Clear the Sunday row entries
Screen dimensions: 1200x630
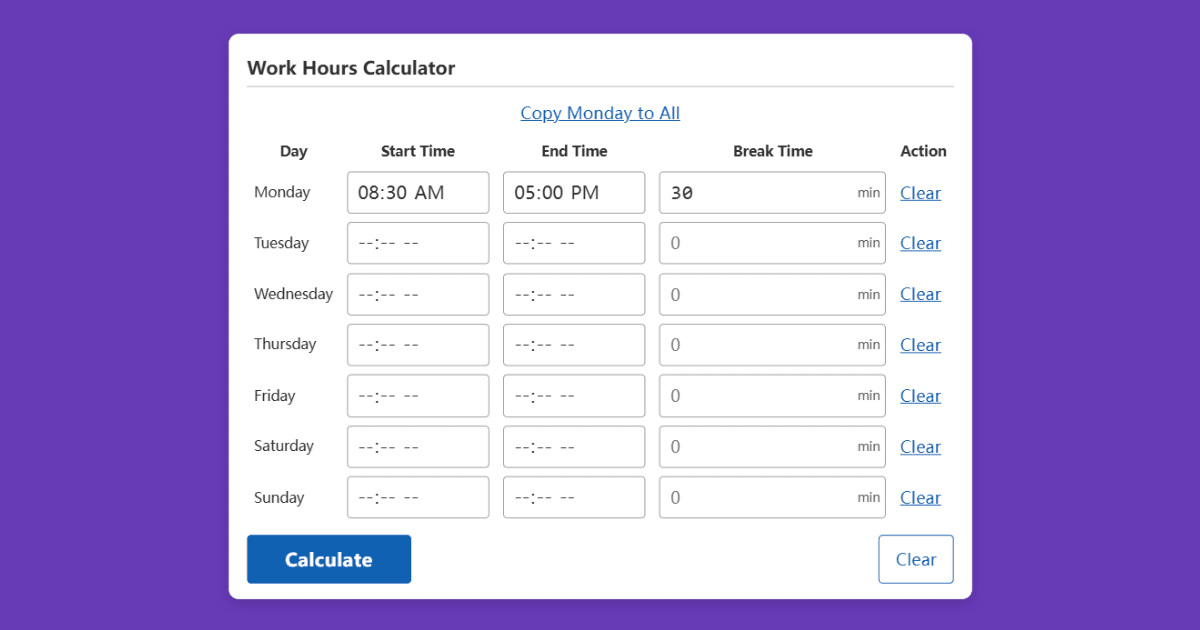point(920,497)
